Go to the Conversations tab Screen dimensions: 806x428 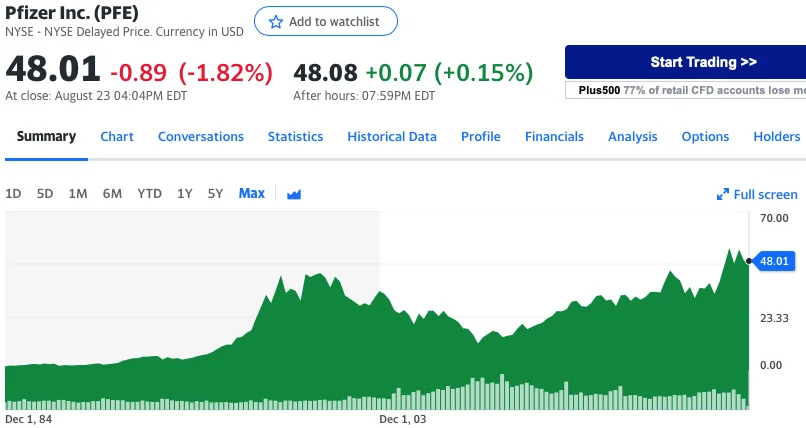(x=201, y=137)
